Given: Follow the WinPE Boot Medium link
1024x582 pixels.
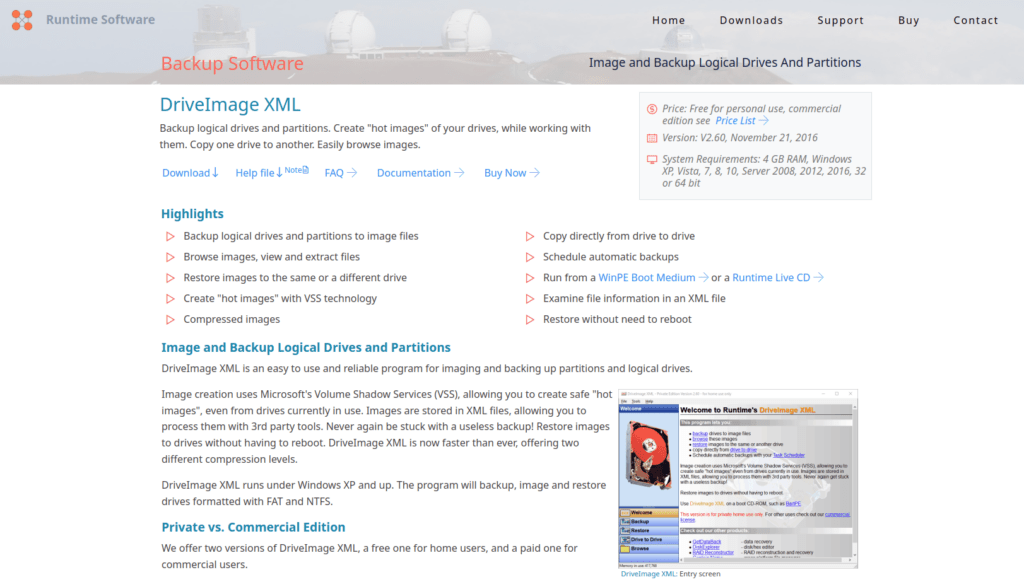Looking at the screenshot, I should pyautogui.click(x=653, y=278).
